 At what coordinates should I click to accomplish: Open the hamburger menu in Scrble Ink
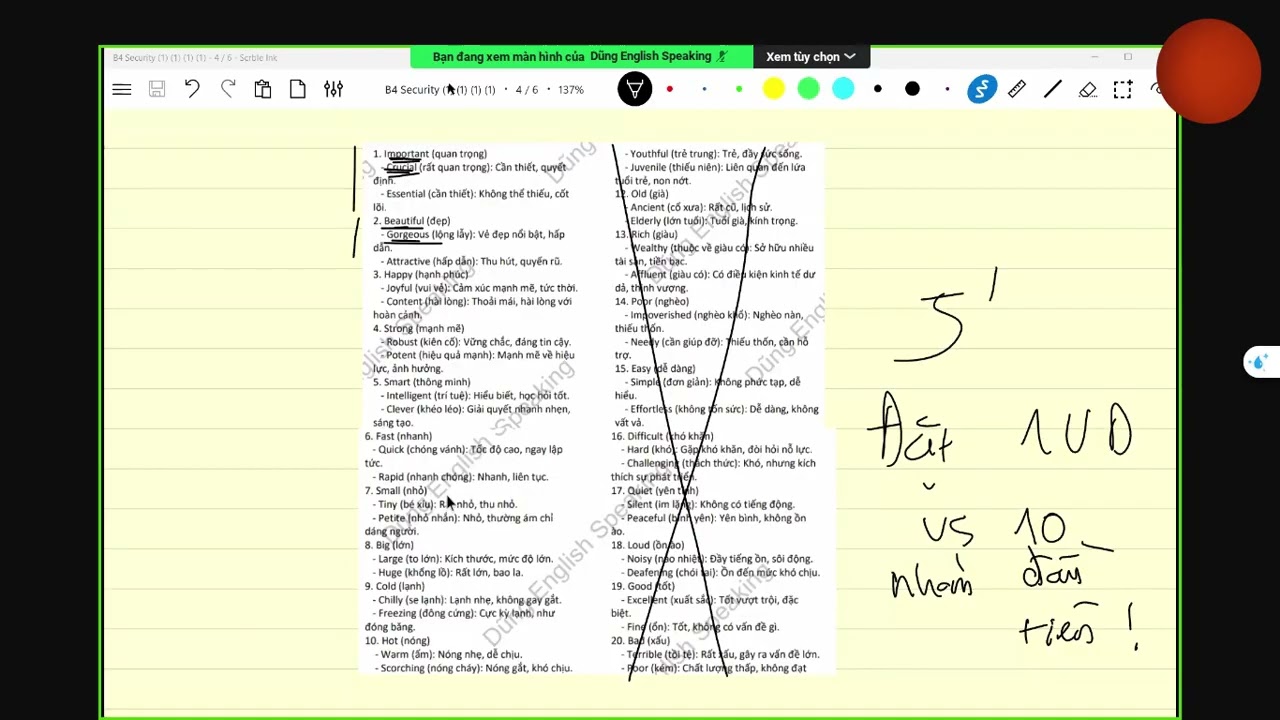pyautogui.click(x=122, y=90)
